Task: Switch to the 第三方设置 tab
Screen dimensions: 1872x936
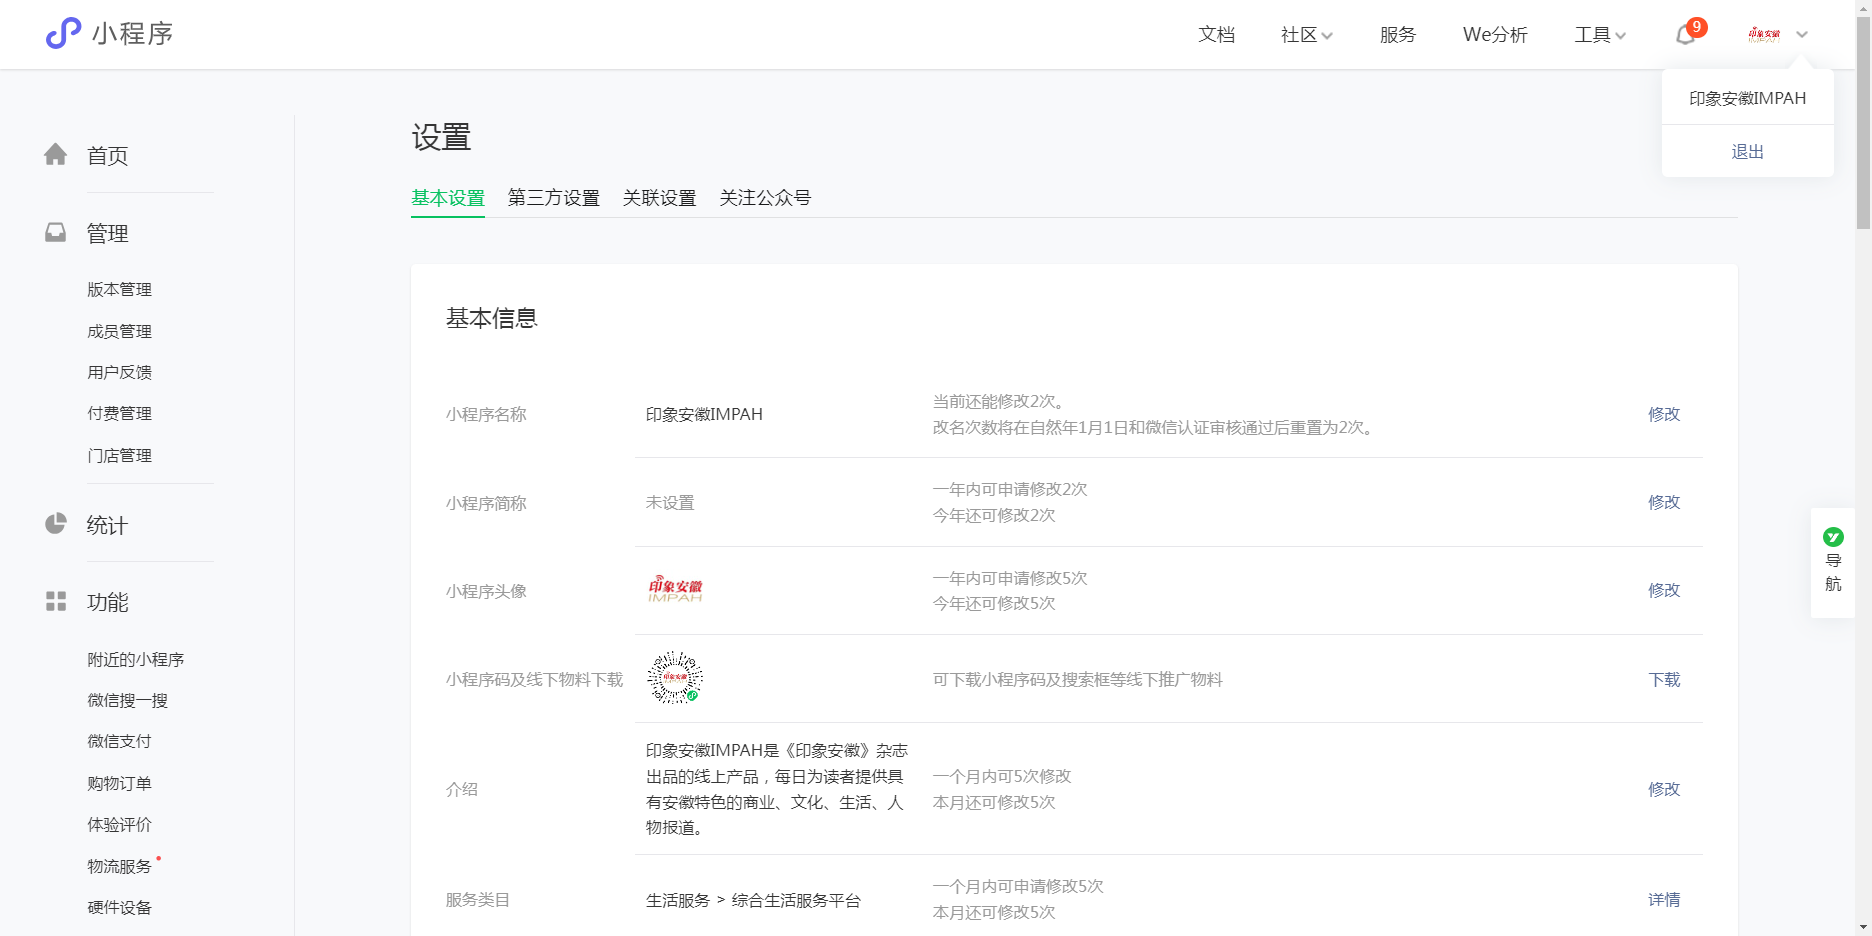Action: [x=554, y=198]
